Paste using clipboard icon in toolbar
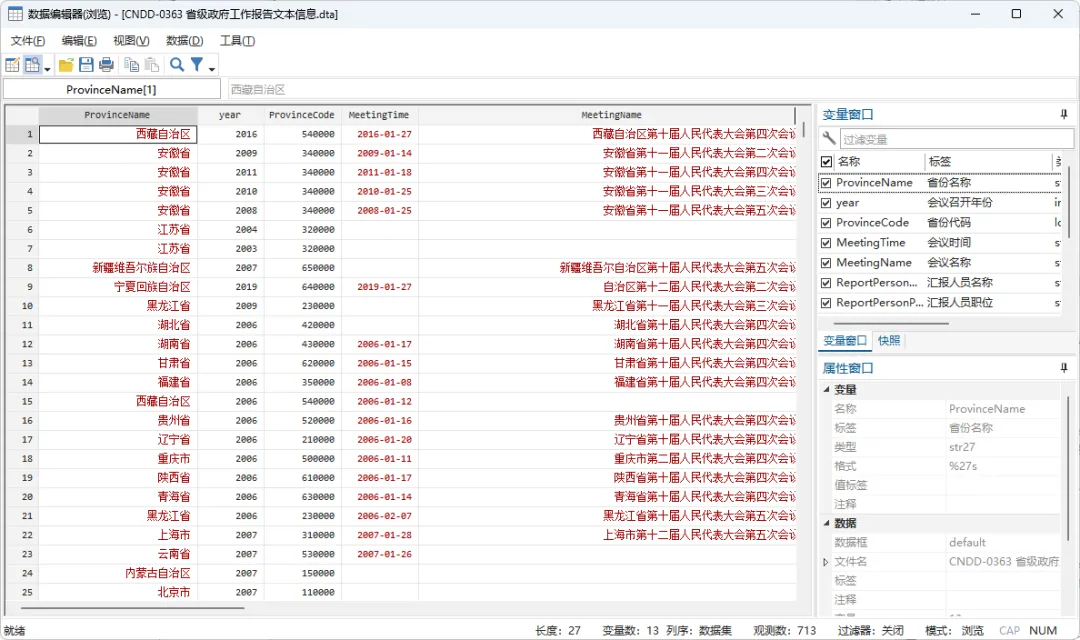Image resolution: width=1080 pixels, height=640 pixels. tap(152, 65)
